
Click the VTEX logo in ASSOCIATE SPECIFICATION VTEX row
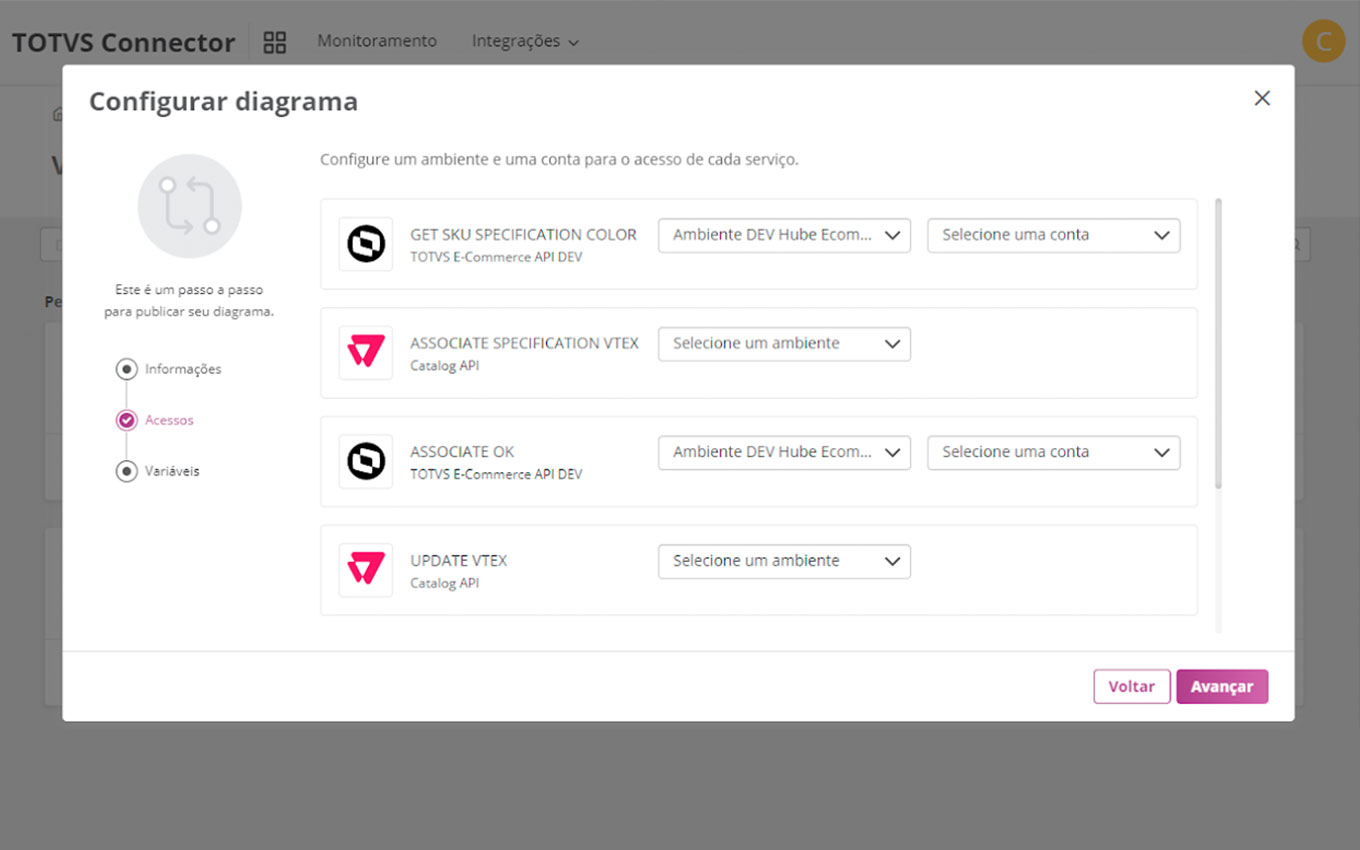366,353
